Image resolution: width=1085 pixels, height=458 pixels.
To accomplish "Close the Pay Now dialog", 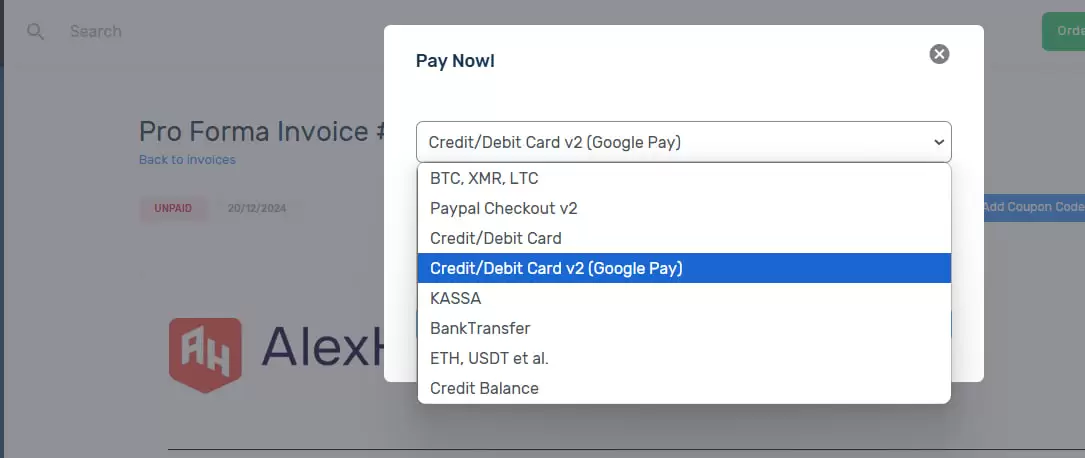I will (939, 54).
